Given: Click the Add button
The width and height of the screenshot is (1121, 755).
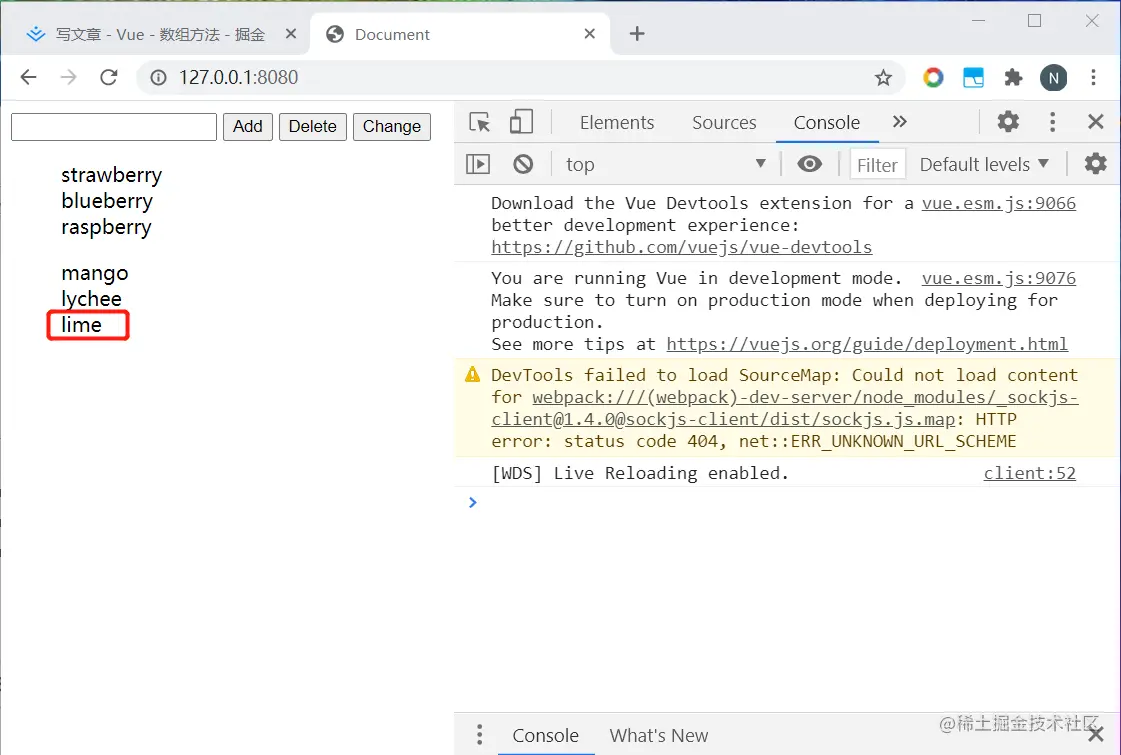Looking at the screenshot, I should (247, 127).
